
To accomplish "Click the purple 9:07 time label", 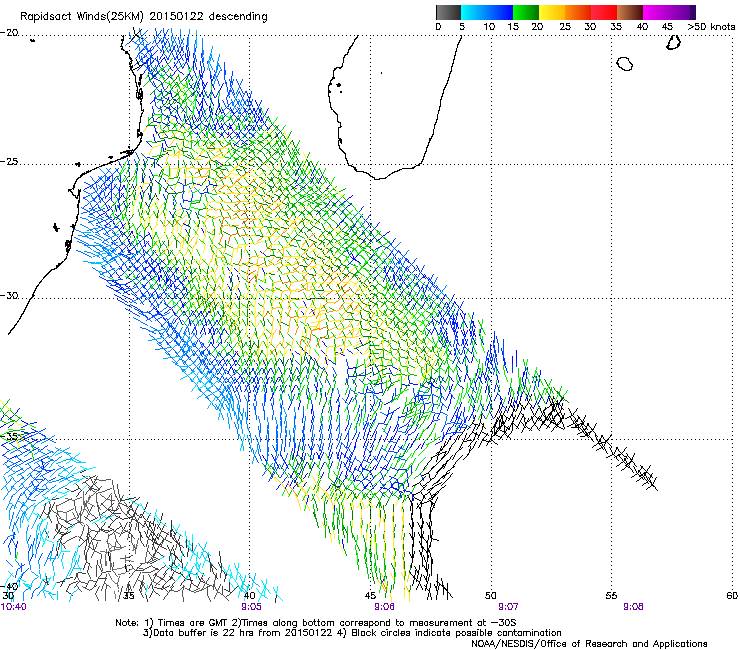I will [x=508, y=607].
